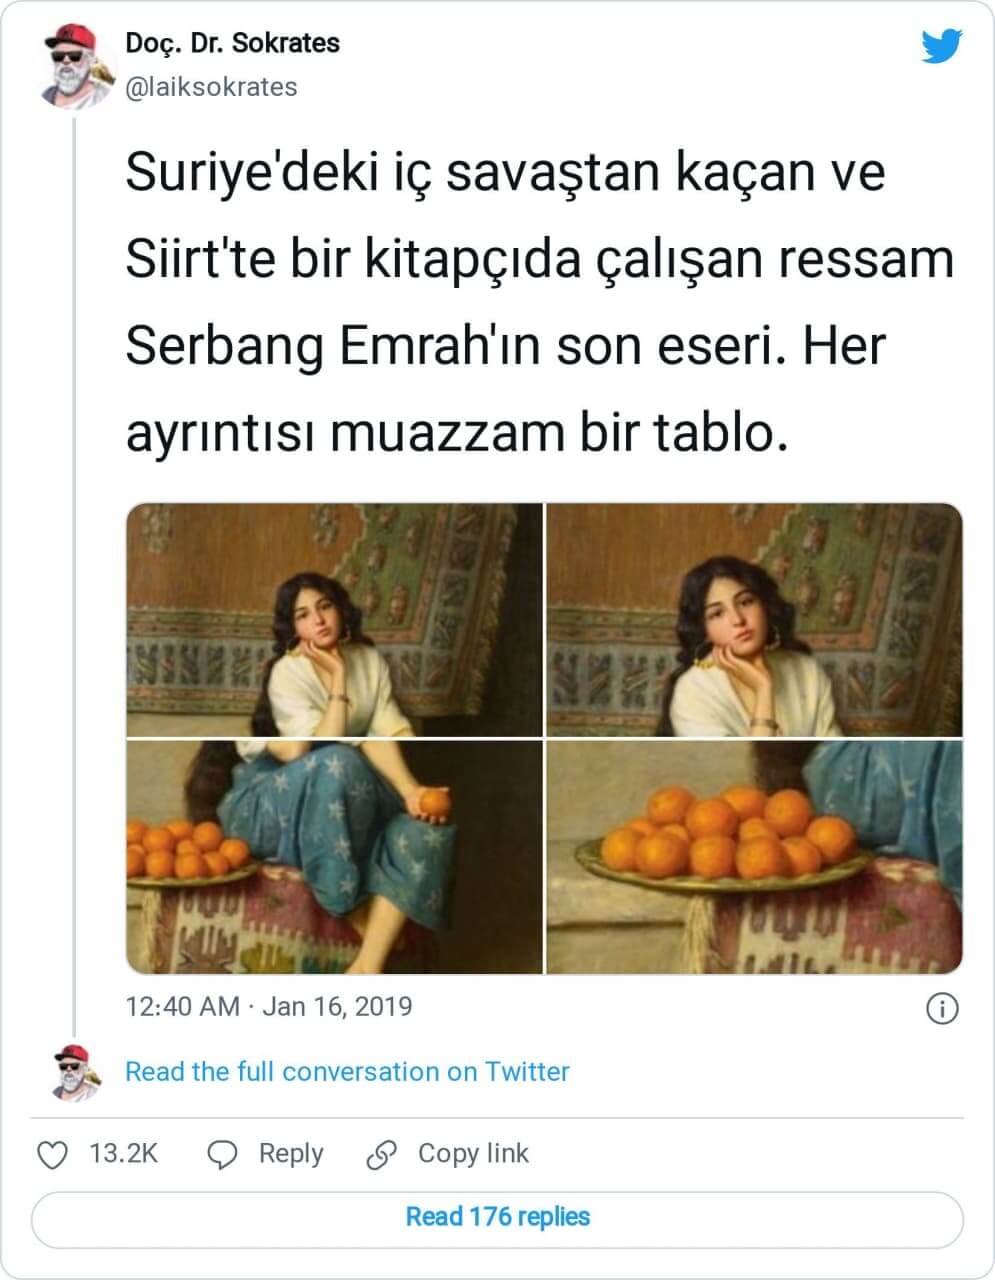Screen dimensions: 995x1280
Task: Click the small avatar beside conversation link
Action: point(75,1072)
